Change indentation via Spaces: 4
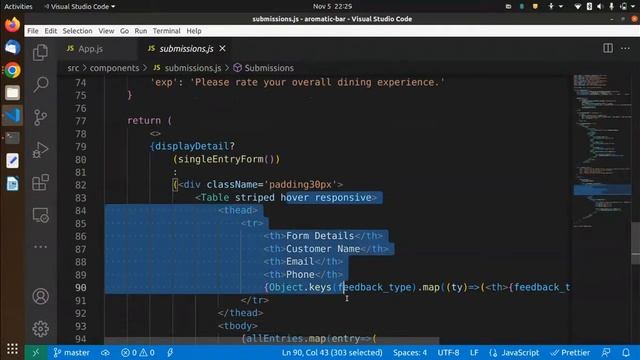This screenshot has width=640, height=360. [410, 353]
